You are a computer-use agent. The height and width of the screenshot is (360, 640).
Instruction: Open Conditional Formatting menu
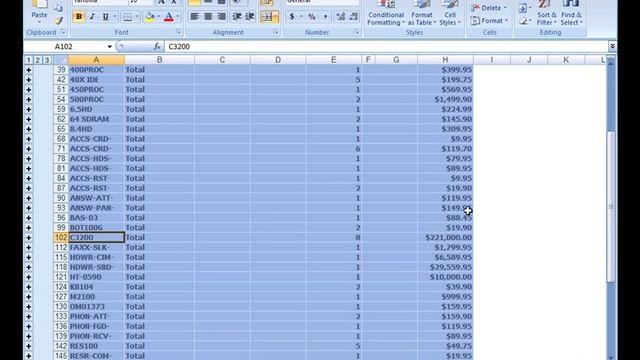coord(386,13)
